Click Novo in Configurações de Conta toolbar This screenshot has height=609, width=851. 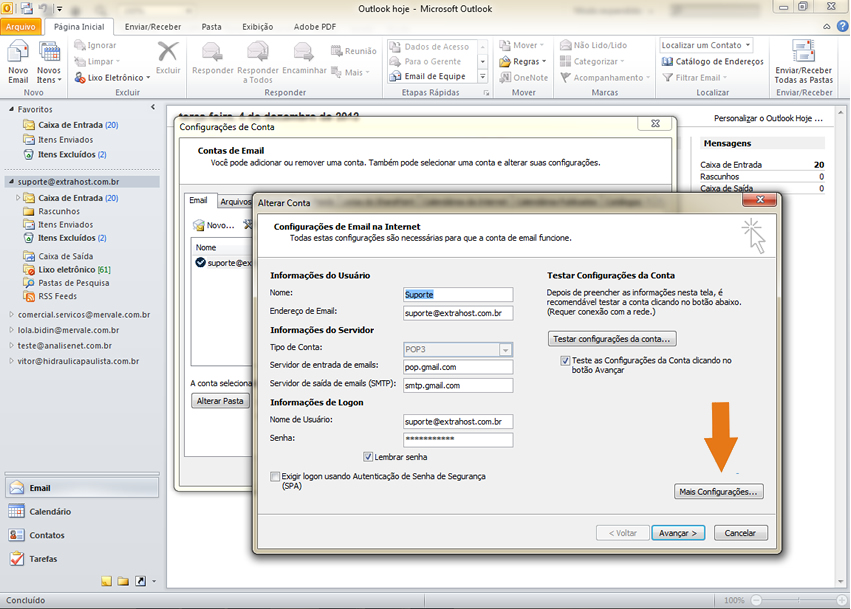coord(214,225)
